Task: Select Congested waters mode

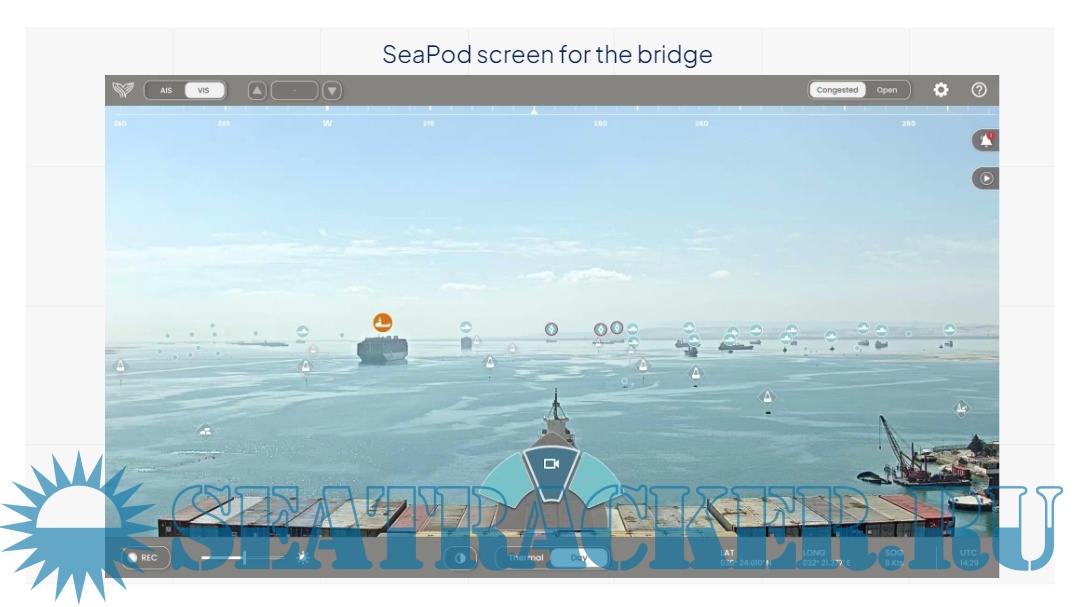Action: point(837,90)
